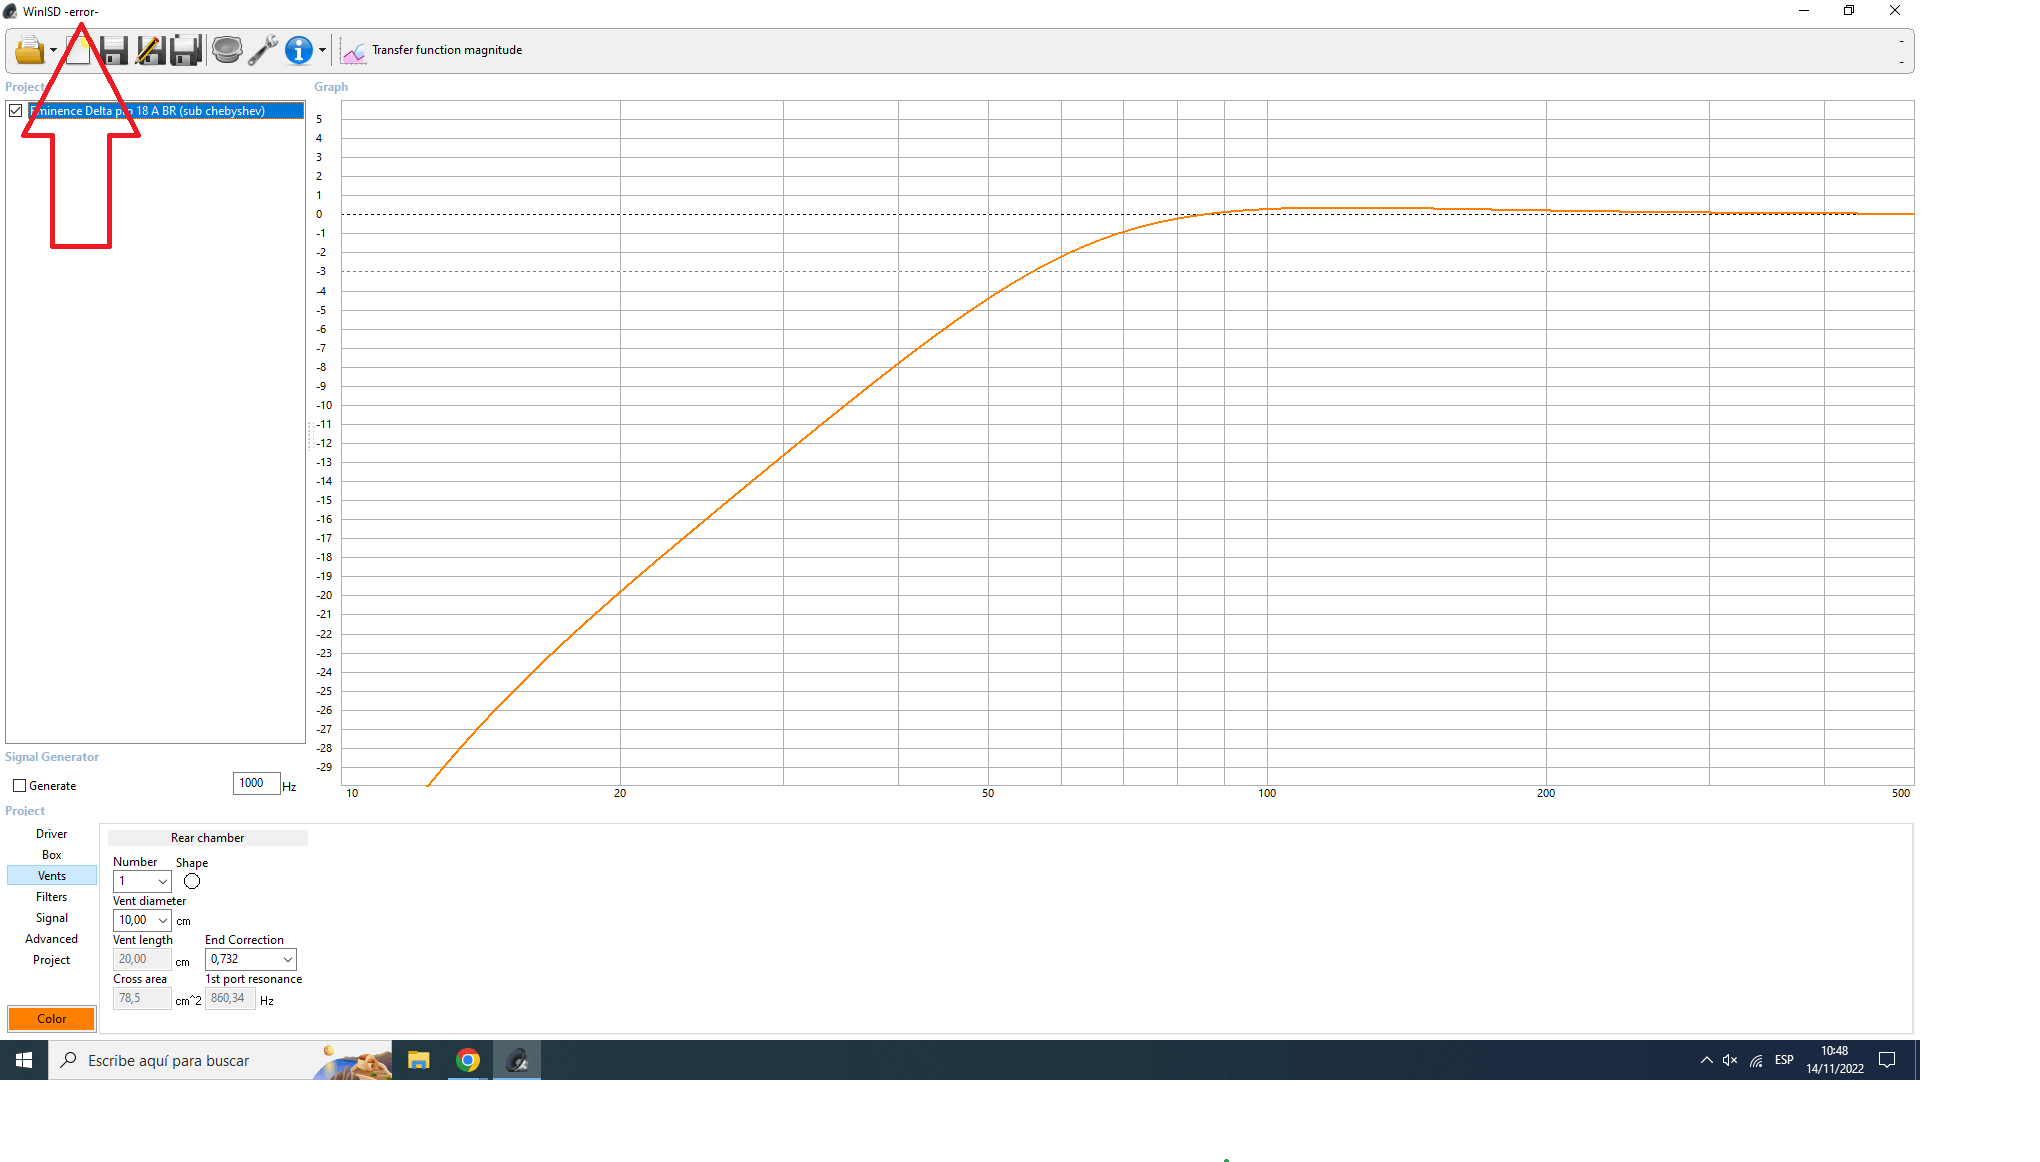Screen dimensions: 2040x1162
Task: Click the Cross area field showing 78,5
Action: coord(142,998)
